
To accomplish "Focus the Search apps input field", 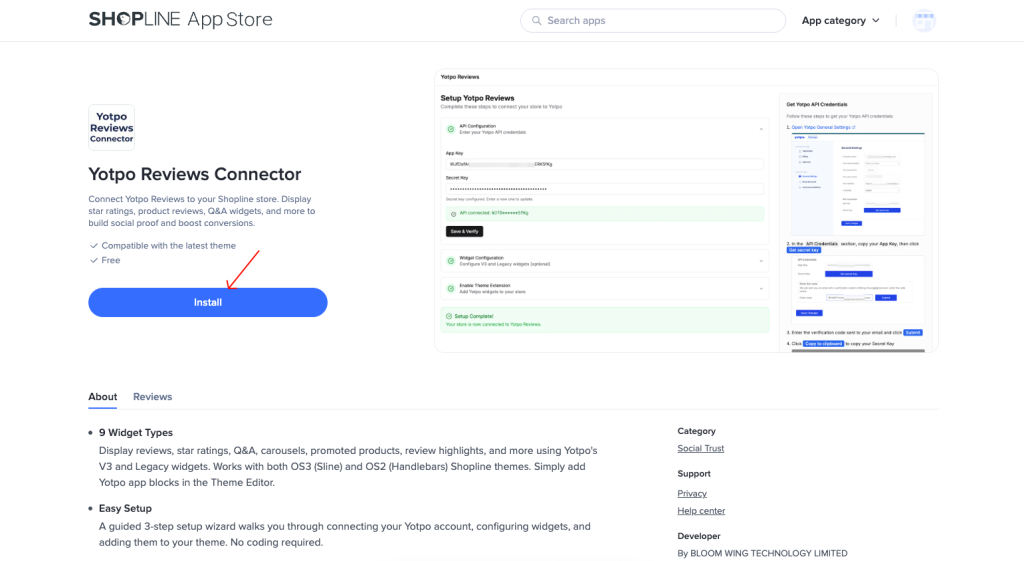I will coord(660,21).
